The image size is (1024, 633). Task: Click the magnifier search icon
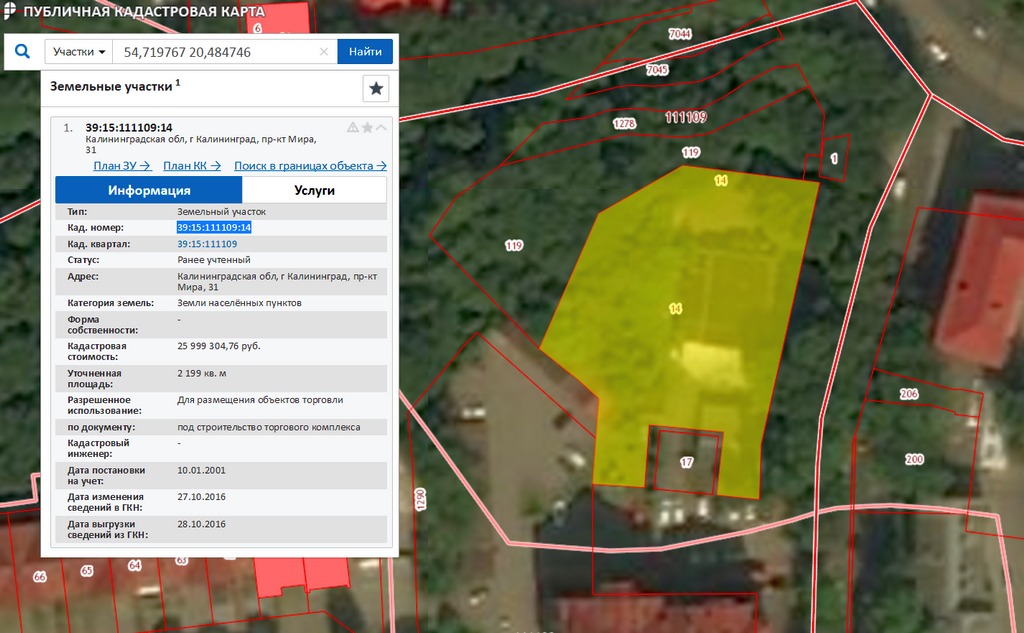pyautogui.click(x=22, y=52)
